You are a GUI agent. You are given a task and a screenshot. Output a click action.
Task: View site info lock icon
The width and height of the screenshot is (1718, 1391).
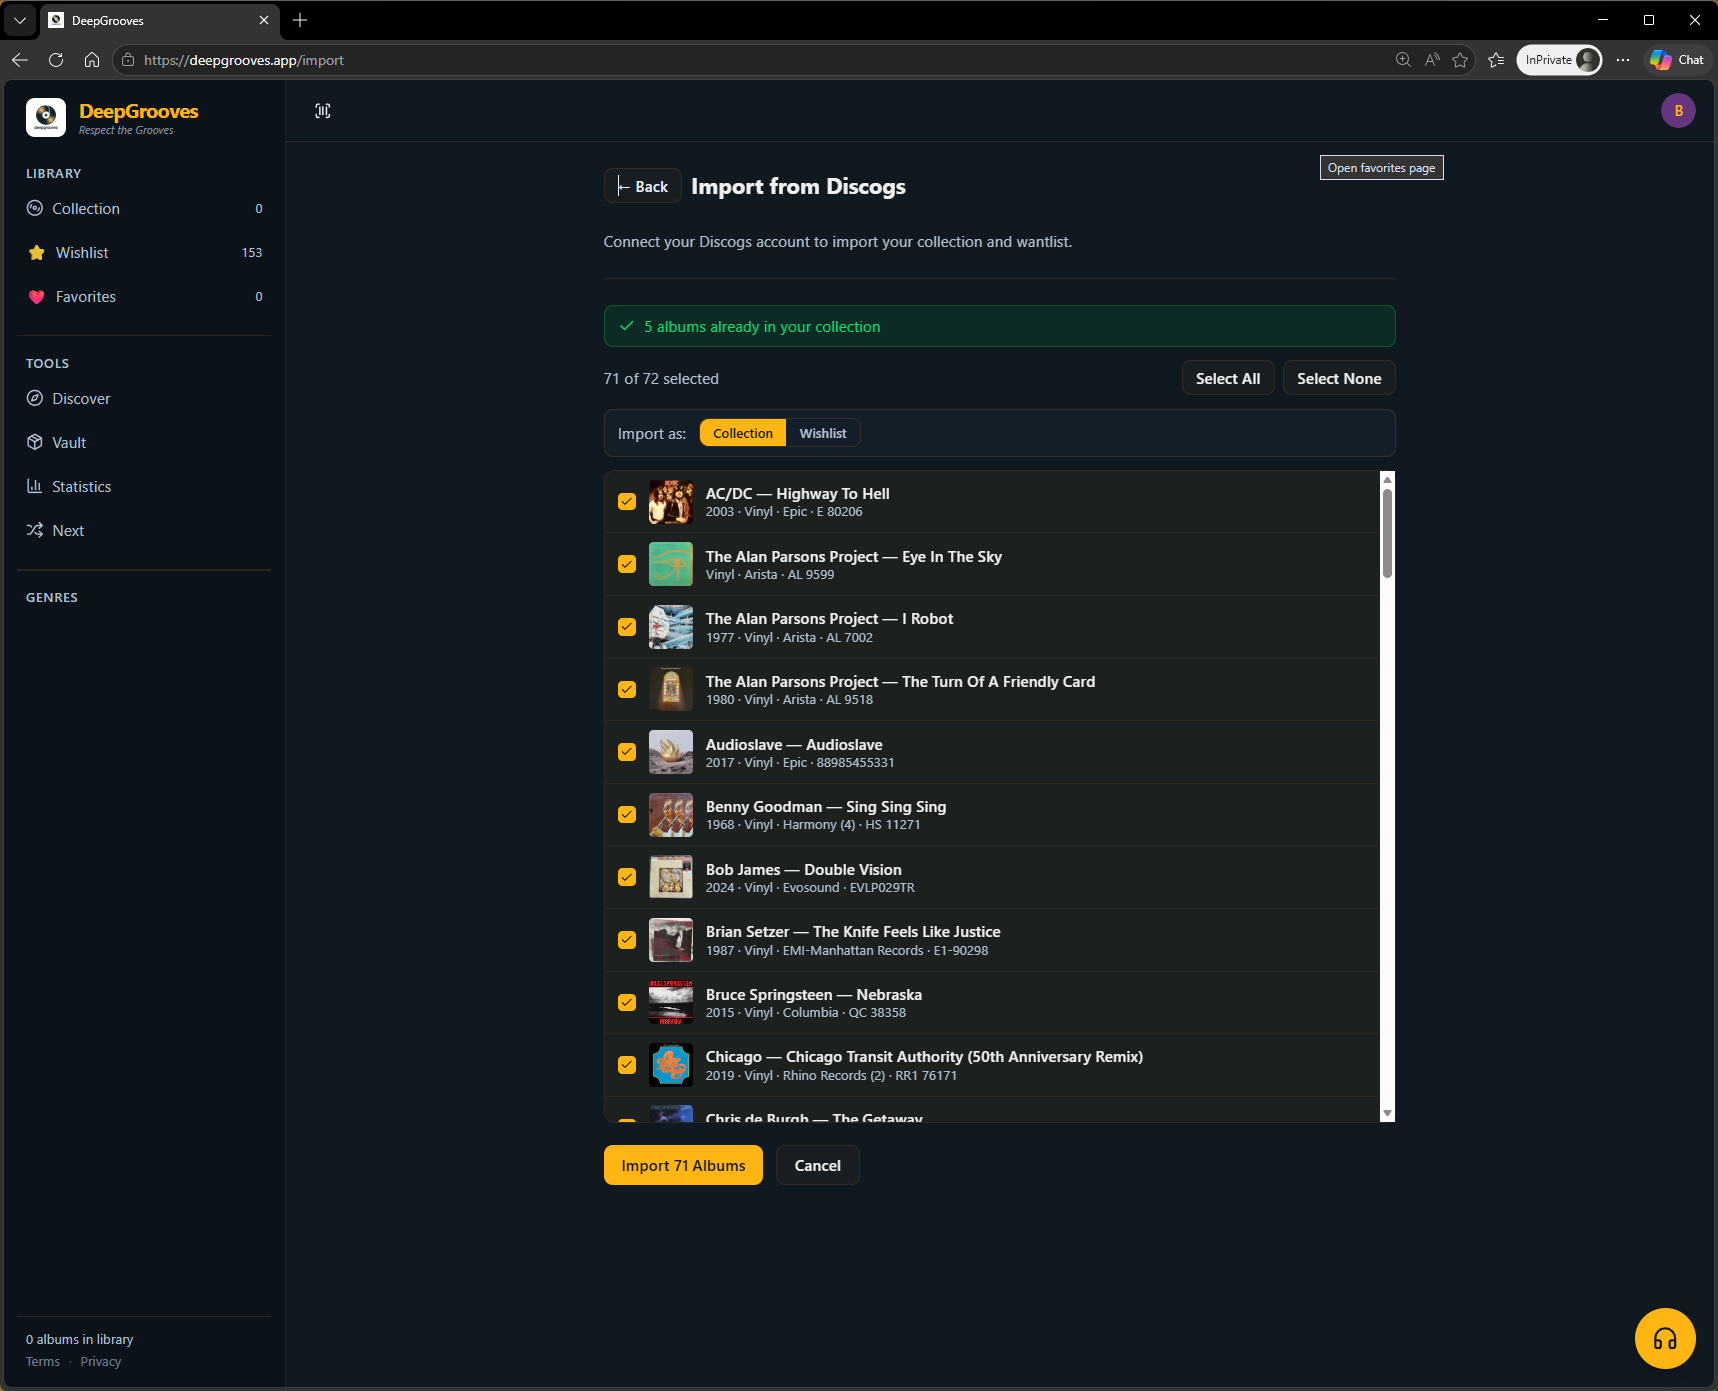pos(128,60)
